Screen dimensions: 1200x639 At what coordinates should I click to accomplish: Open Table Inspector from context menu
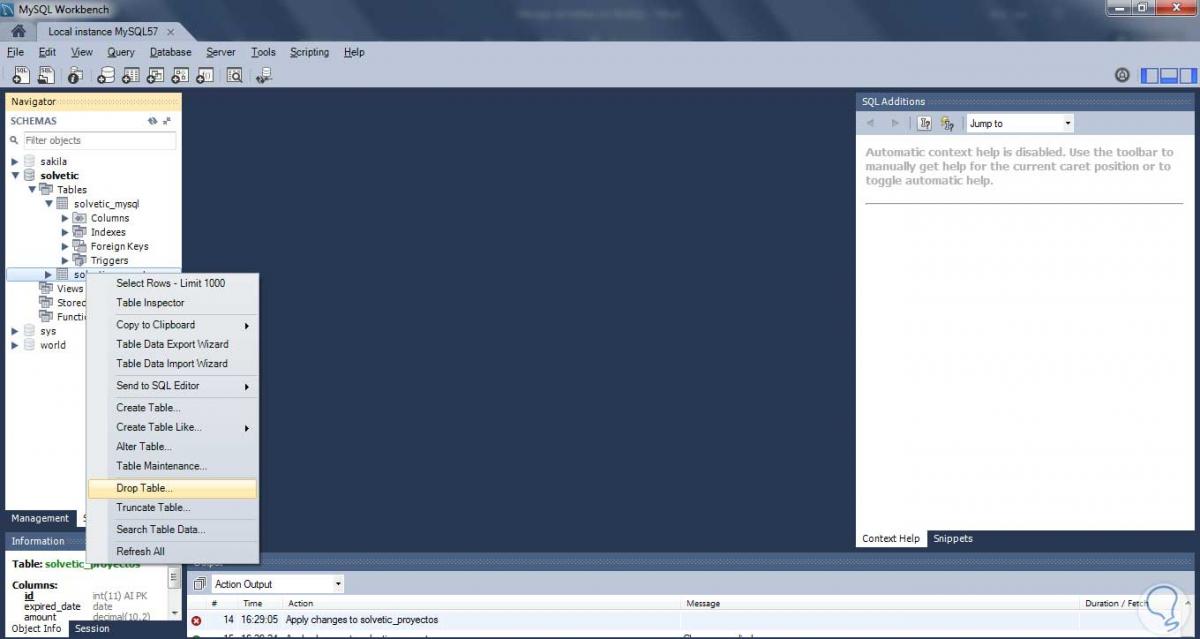[x=172, y=303]
